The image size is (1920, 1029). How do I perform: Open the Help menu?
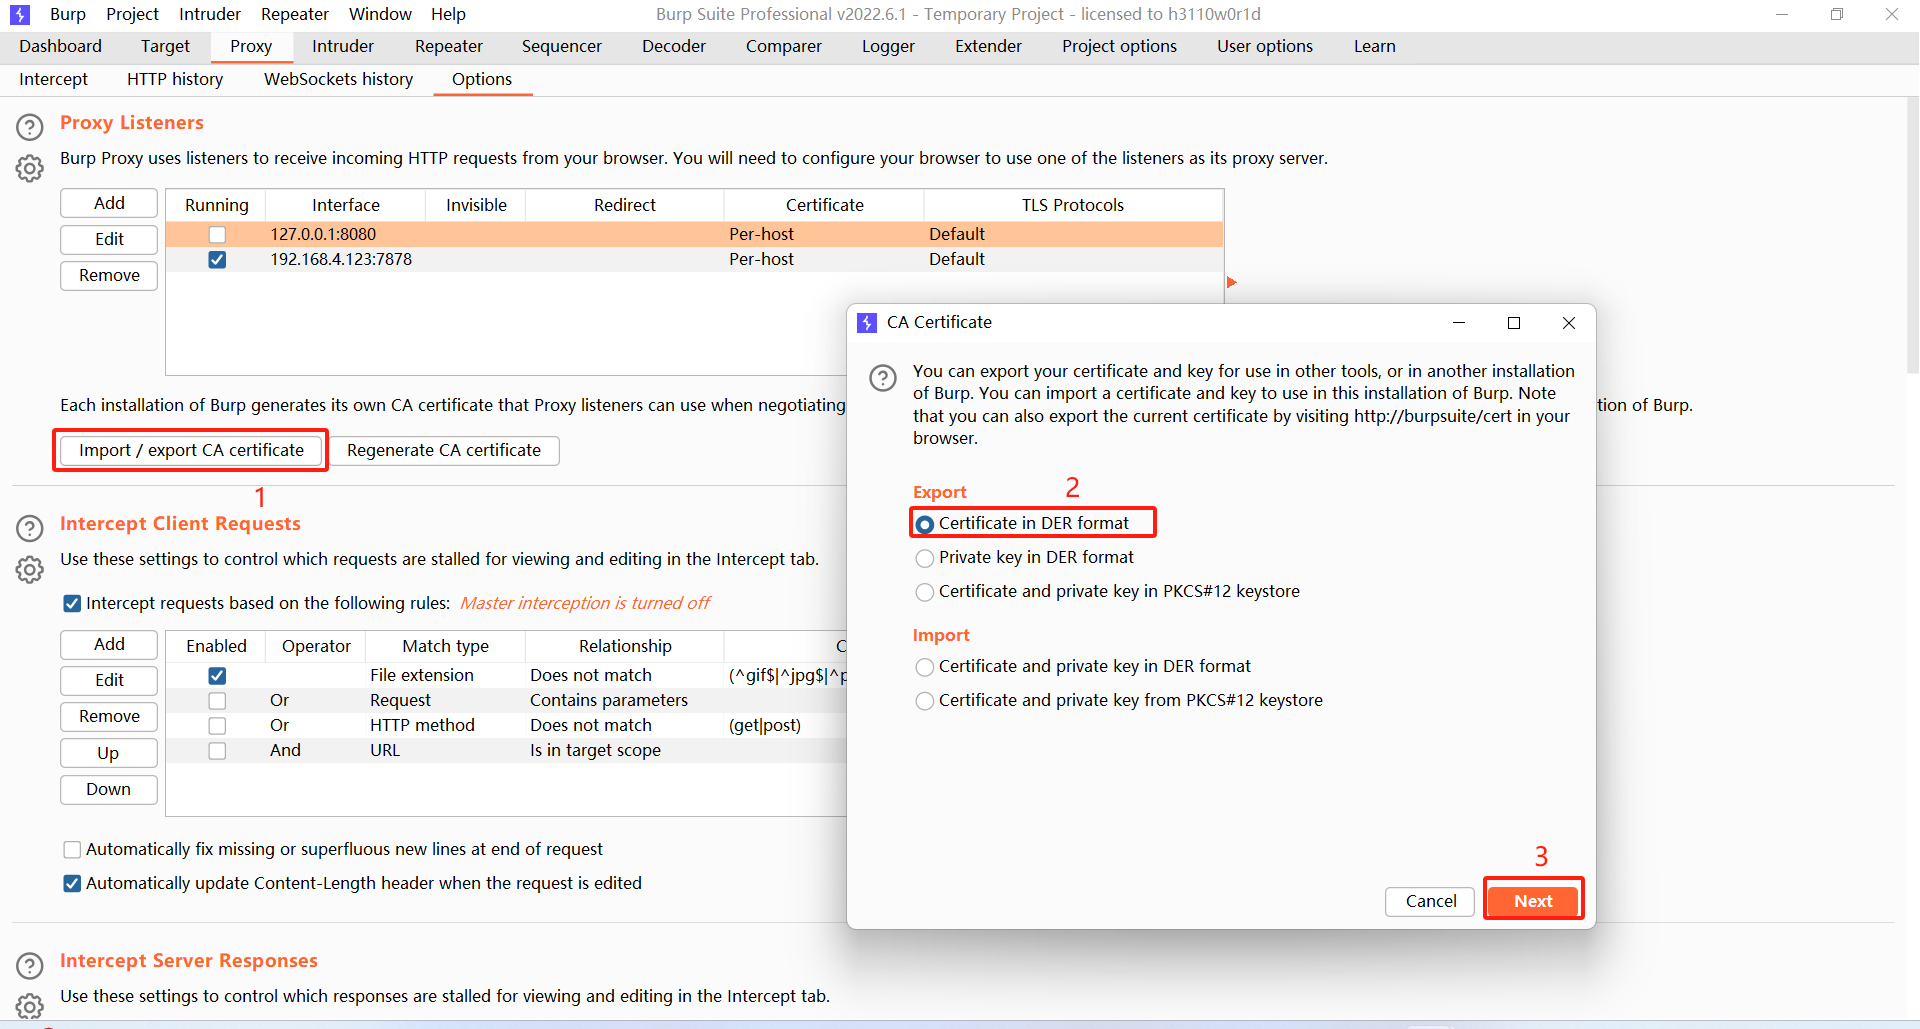click(448, 14)
